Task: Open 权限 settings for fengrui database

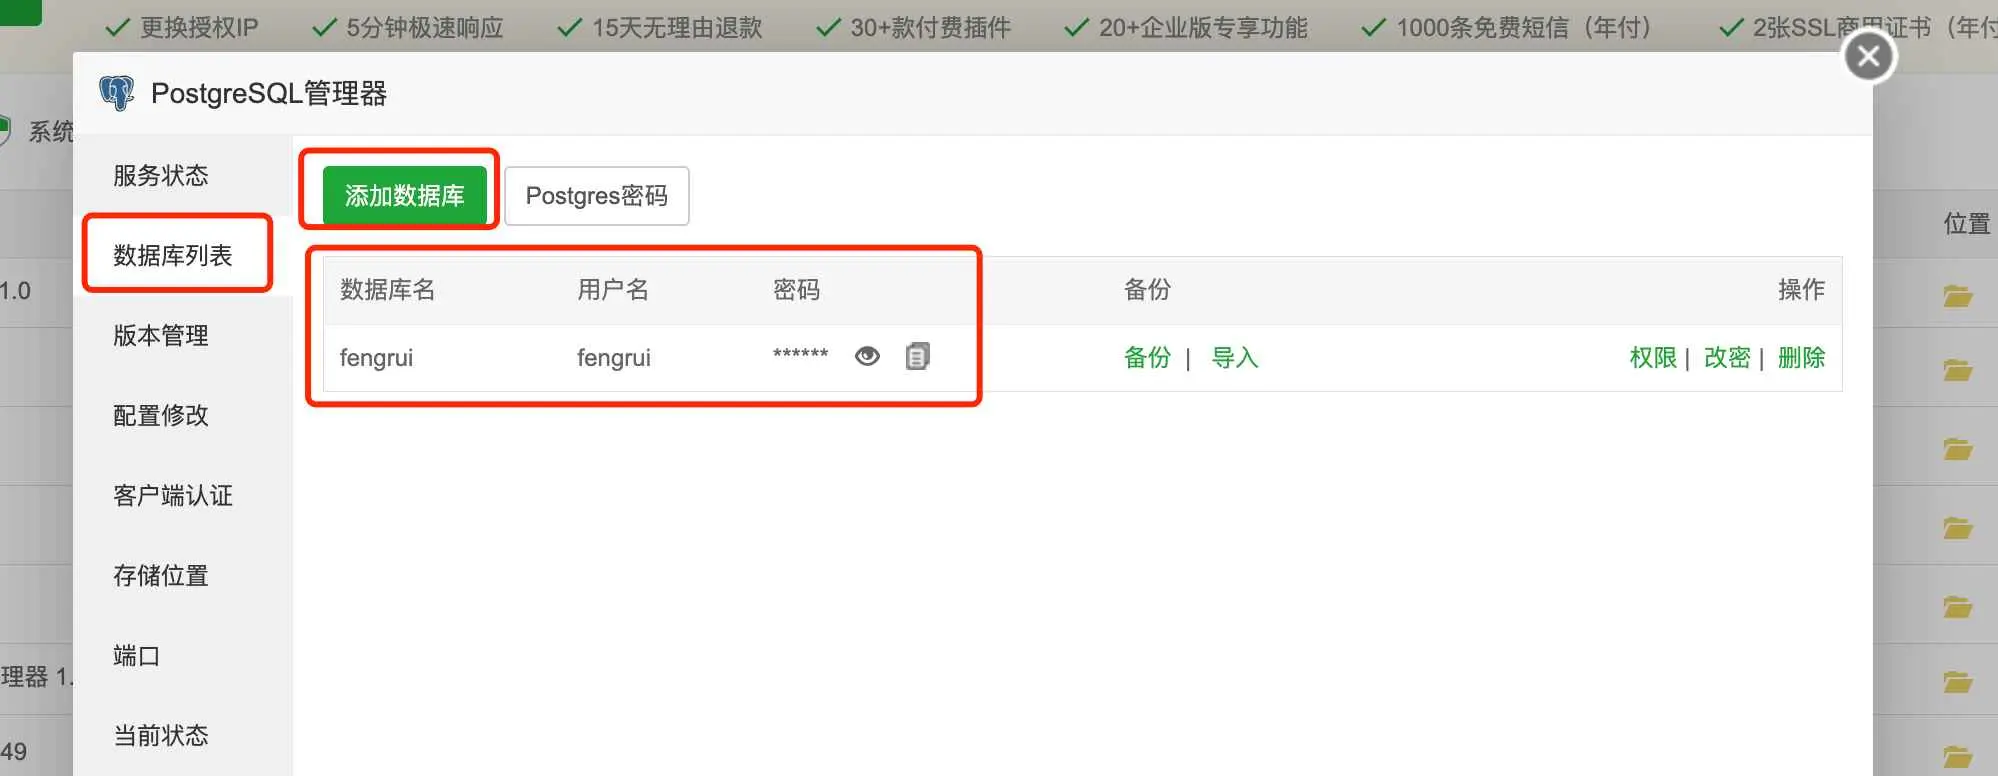Action: pyautogui.click(x=1652, y=358)
